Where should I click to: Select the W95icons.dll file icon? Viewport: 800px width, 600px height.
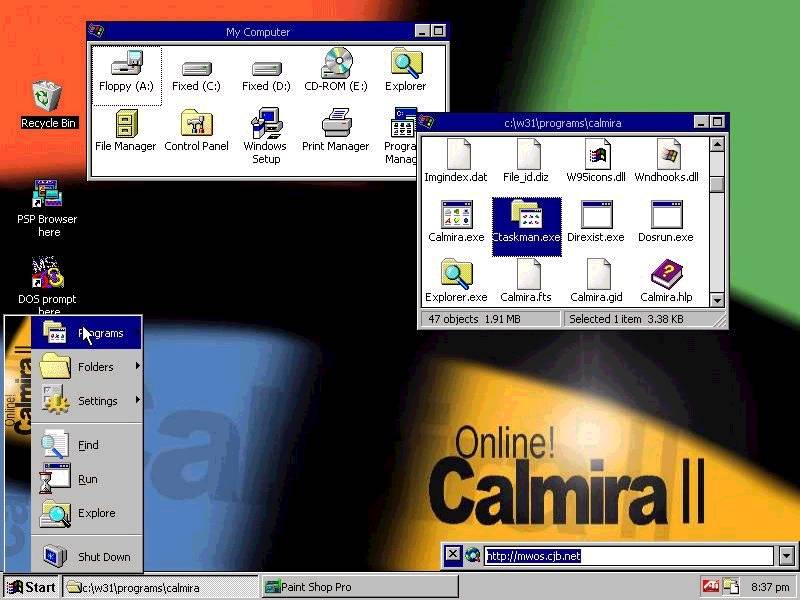click(x=596, y=157)
